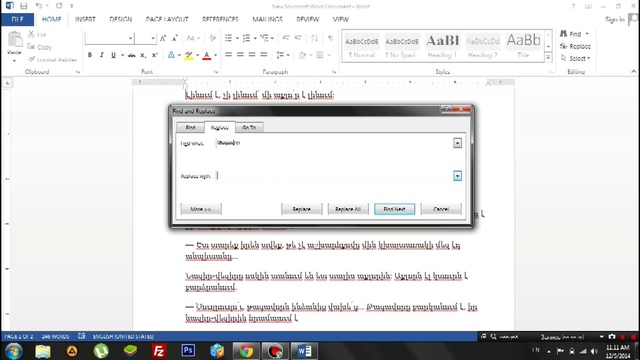Switch to PAGE LAYOUT tab
The image size is (640, 360).
tap(167, 20)
